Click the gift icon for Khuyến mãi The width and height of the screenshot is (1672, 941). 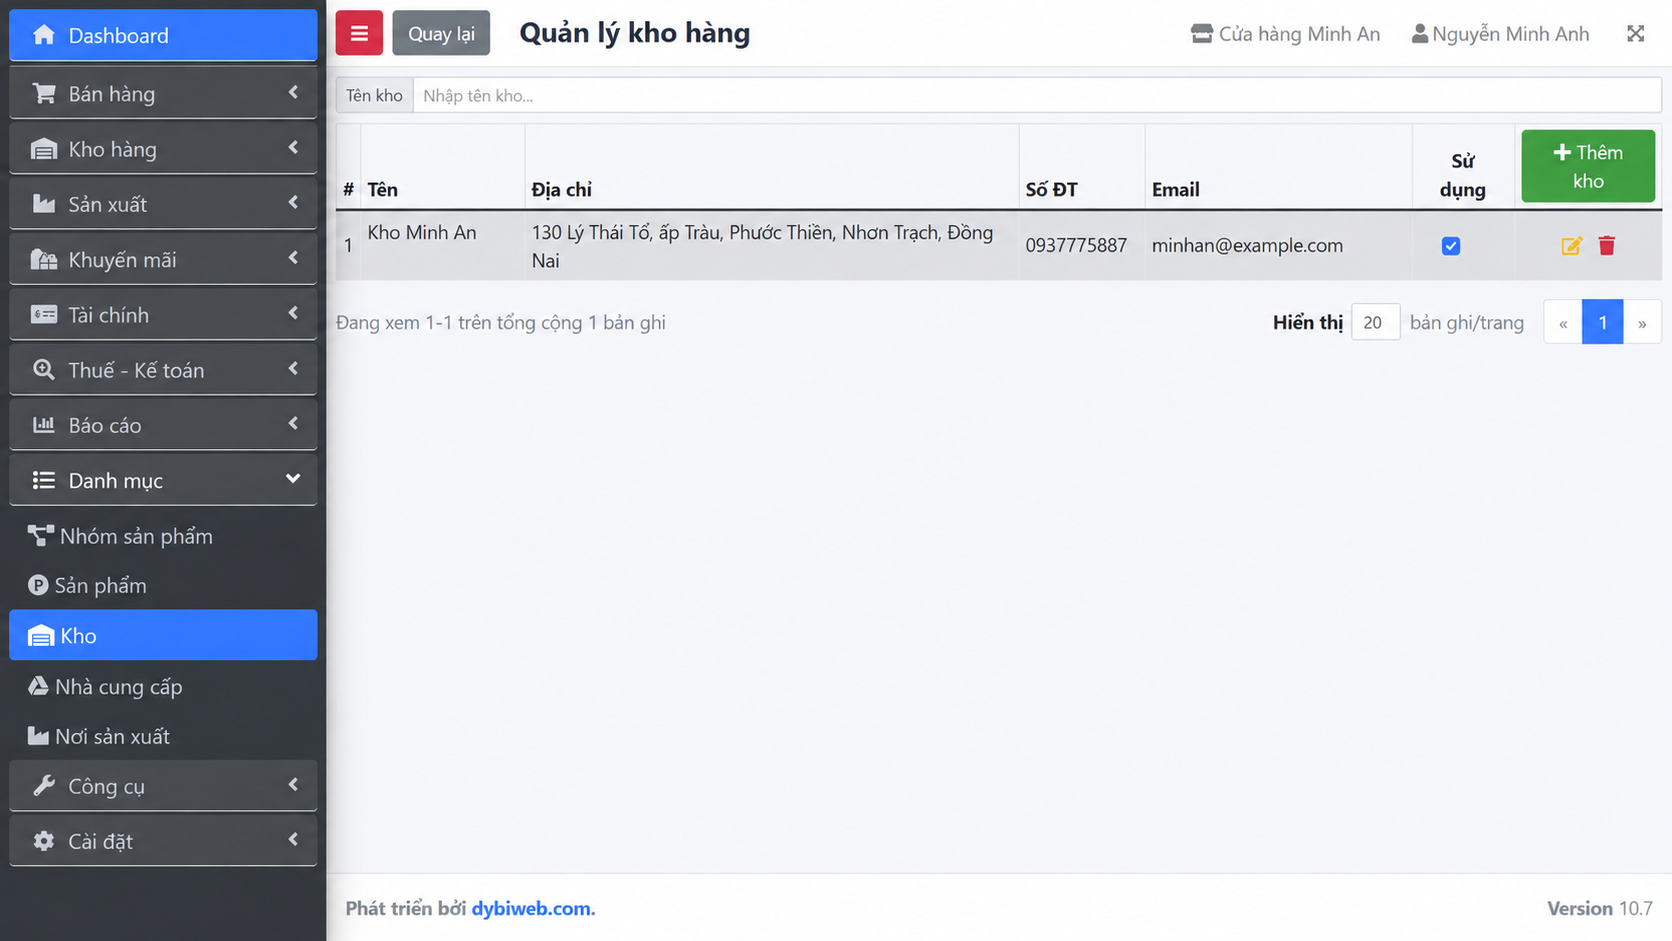click(44, 260)
